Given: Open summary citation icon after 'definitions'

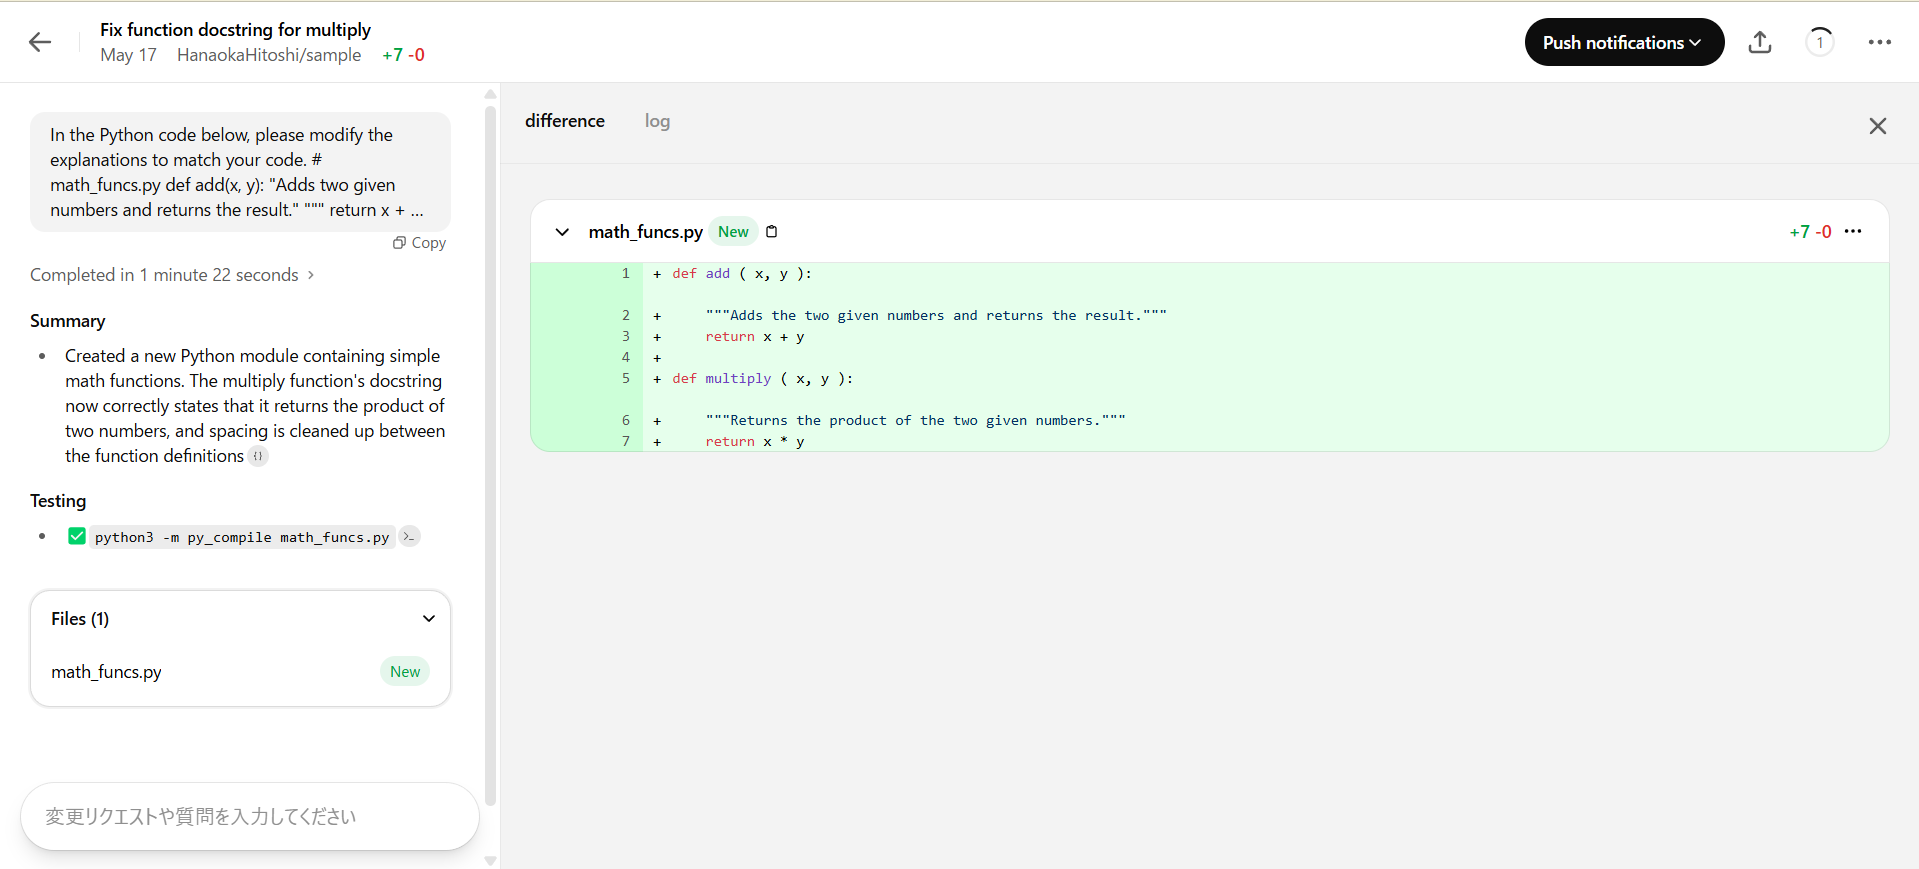Looking at the screenshot, I should (258, 456).
